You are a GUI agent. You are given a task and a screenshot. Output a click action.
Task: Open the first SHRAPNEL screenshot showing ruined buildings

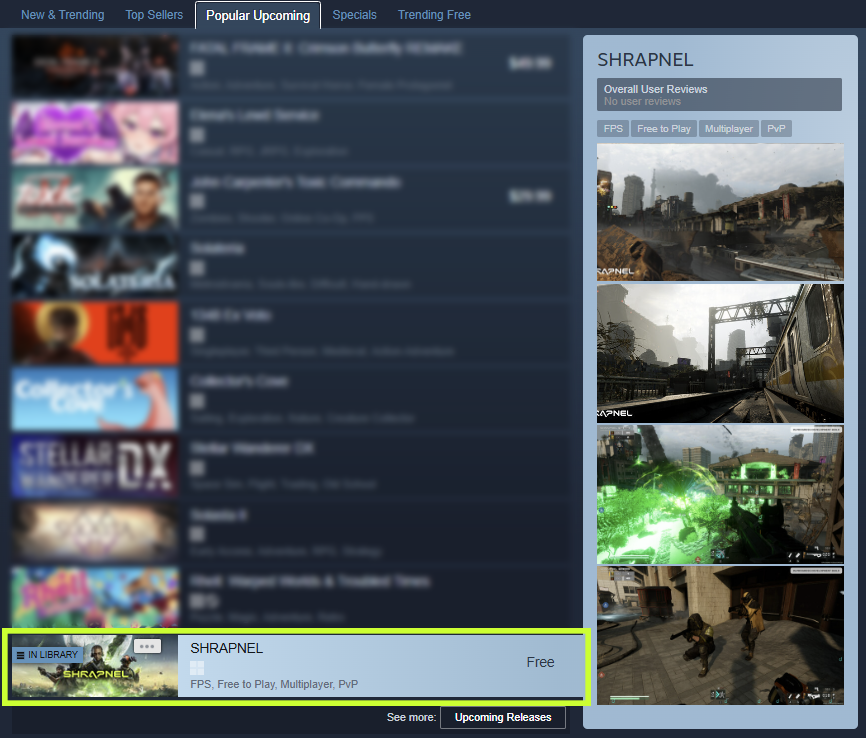pos(720,212)
